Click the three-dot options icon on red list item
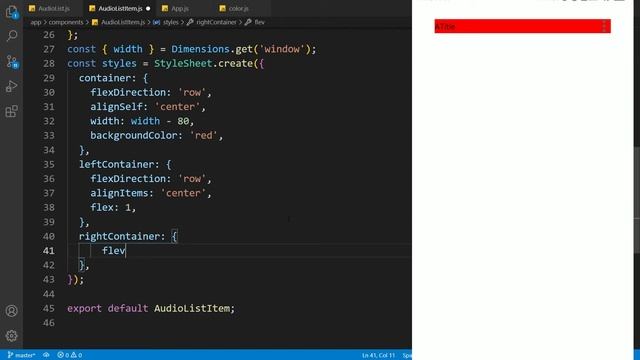Viewport: 640px width, 360px height. (604, 26)
